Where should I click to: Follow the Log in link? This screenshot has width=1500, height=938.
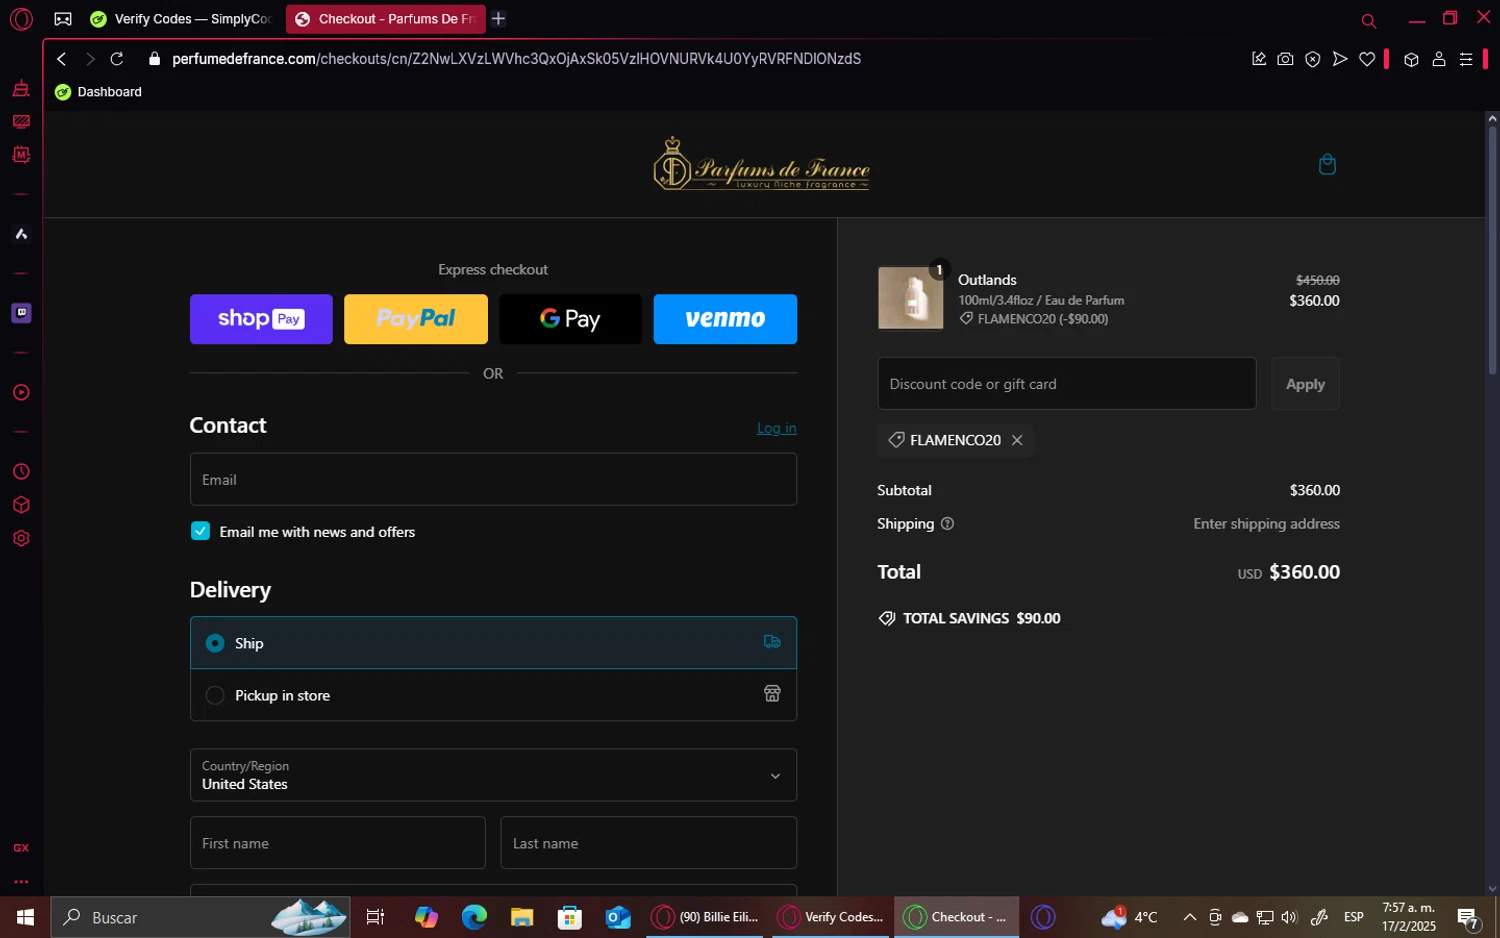[x=776, y=428]
